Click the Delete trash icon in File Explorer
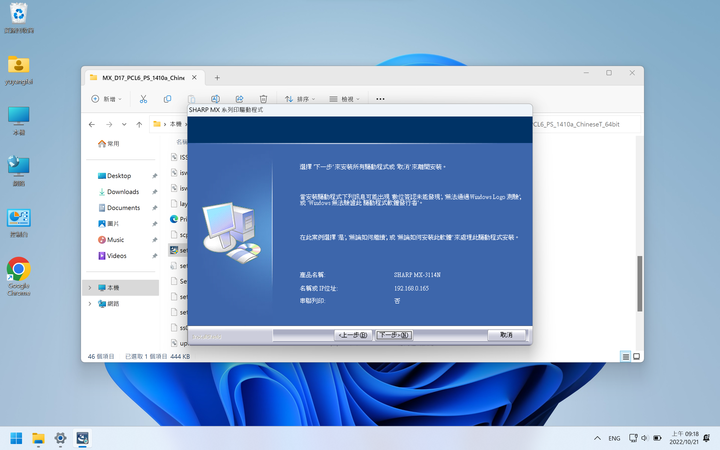 click(x=263, y=99)
